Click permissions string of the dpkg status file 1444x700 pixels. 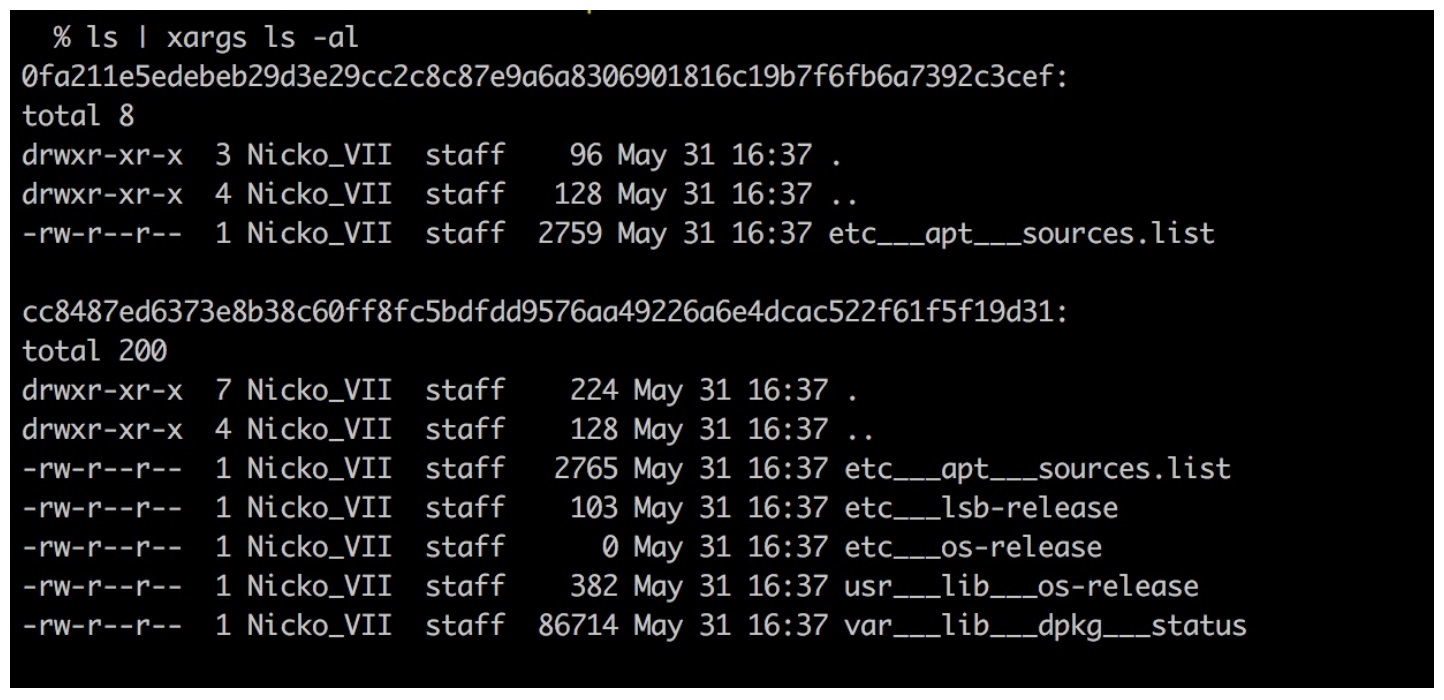coord(102,626)
